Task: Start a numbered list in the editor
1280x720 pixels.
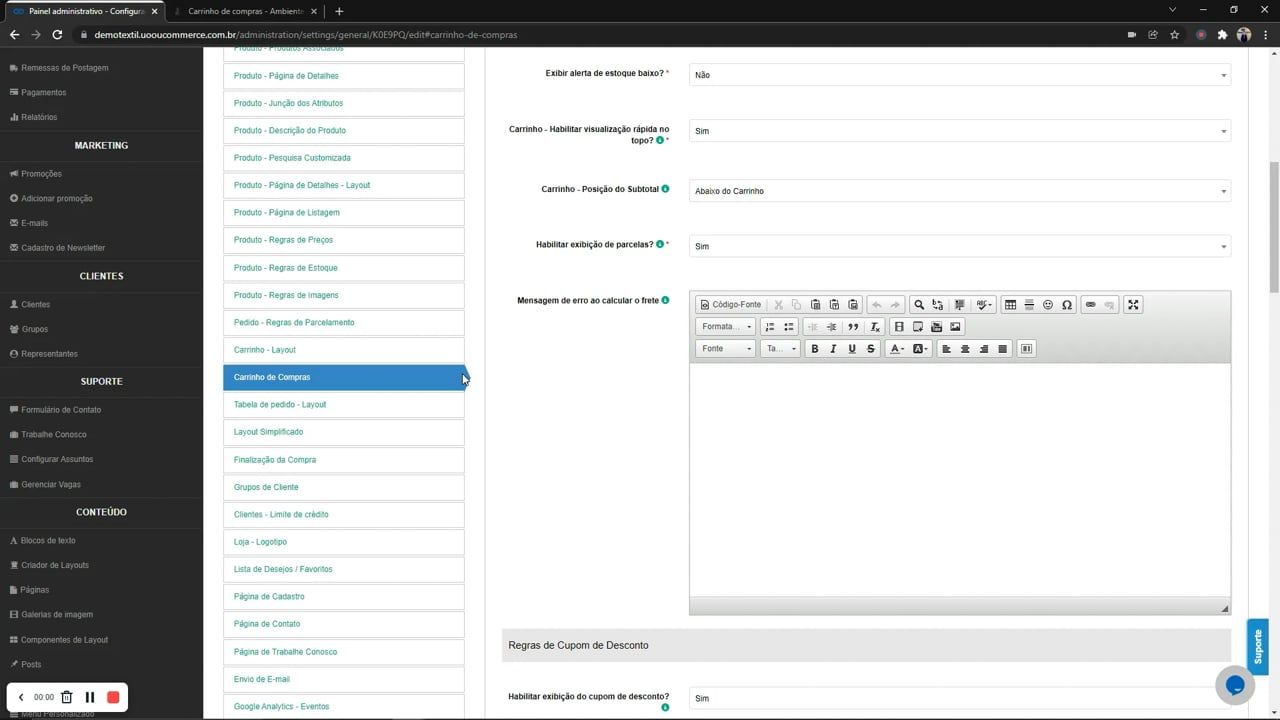Action: click(x=768, y=326)
